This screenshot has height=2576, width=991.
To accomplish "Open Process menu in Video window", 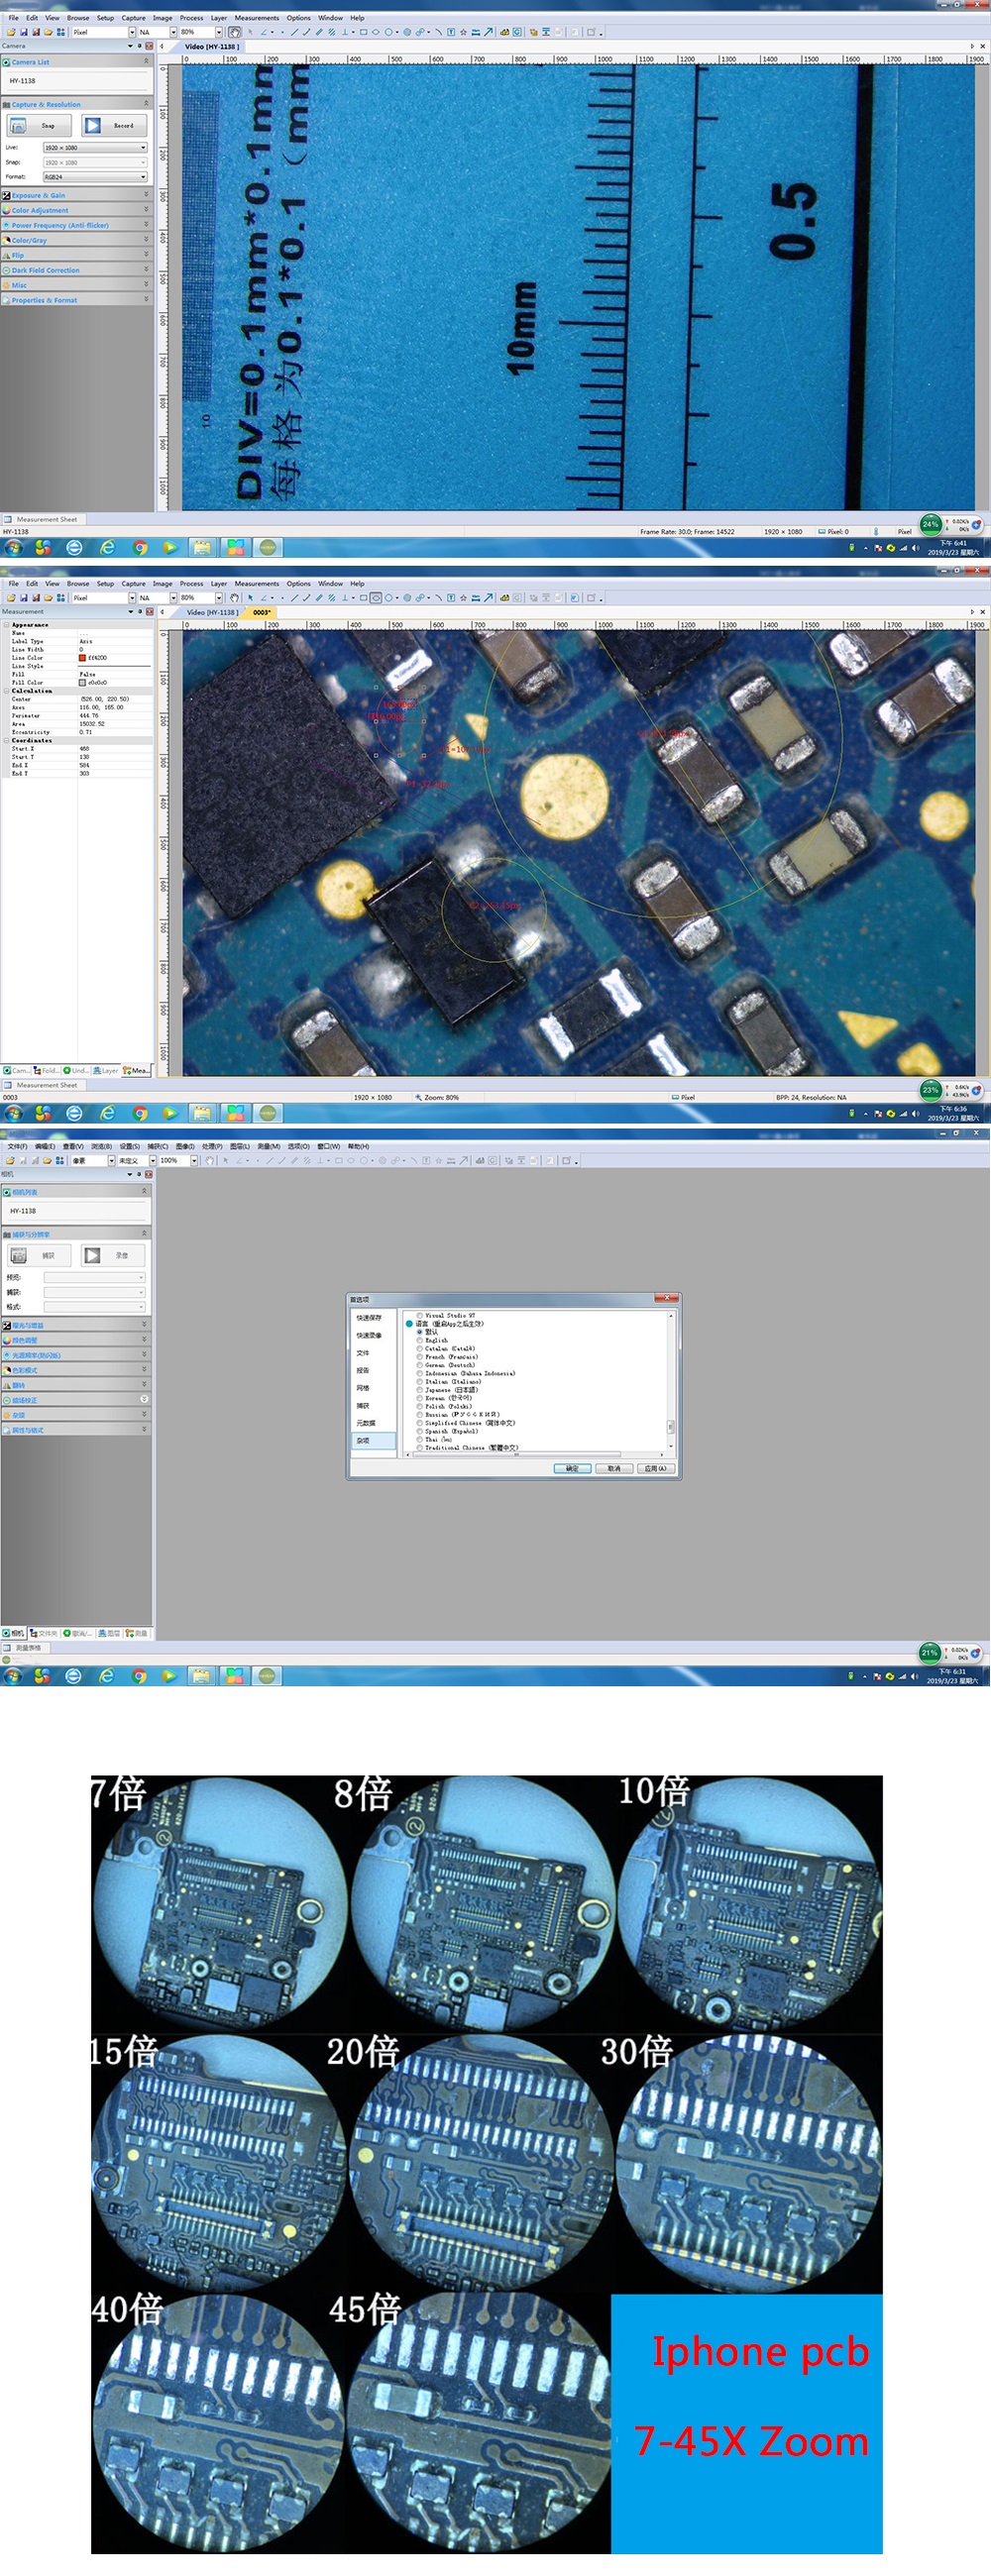I will point(191,18).
